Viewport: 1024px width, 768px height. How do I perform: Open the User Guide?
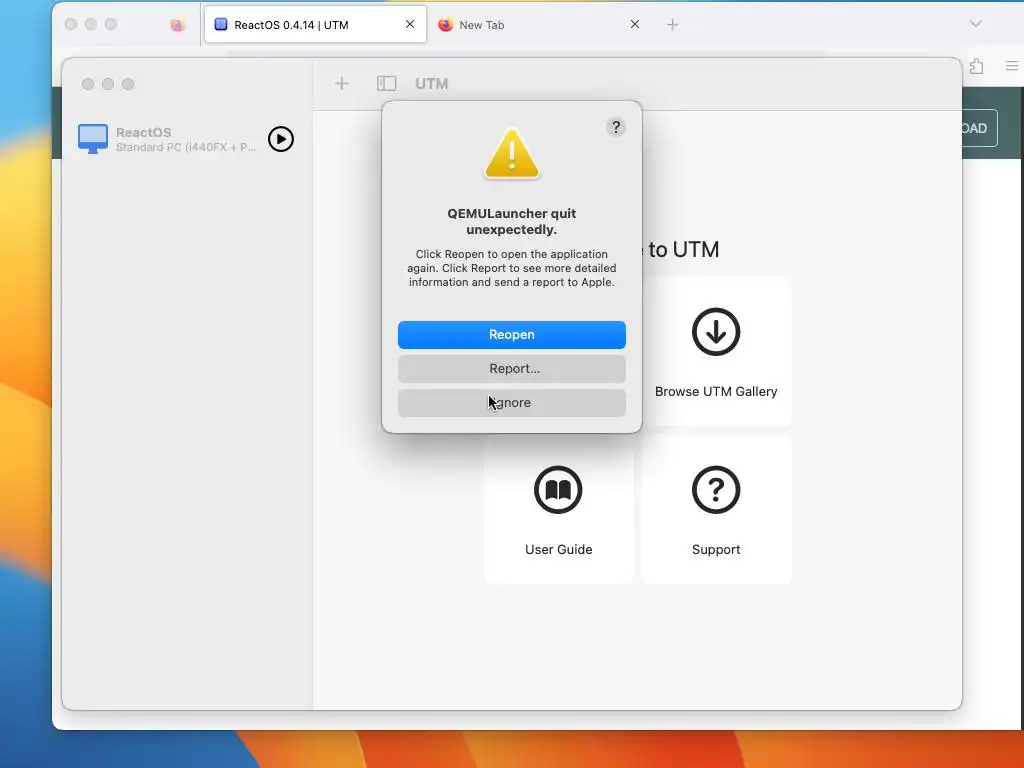pos(558,509)
